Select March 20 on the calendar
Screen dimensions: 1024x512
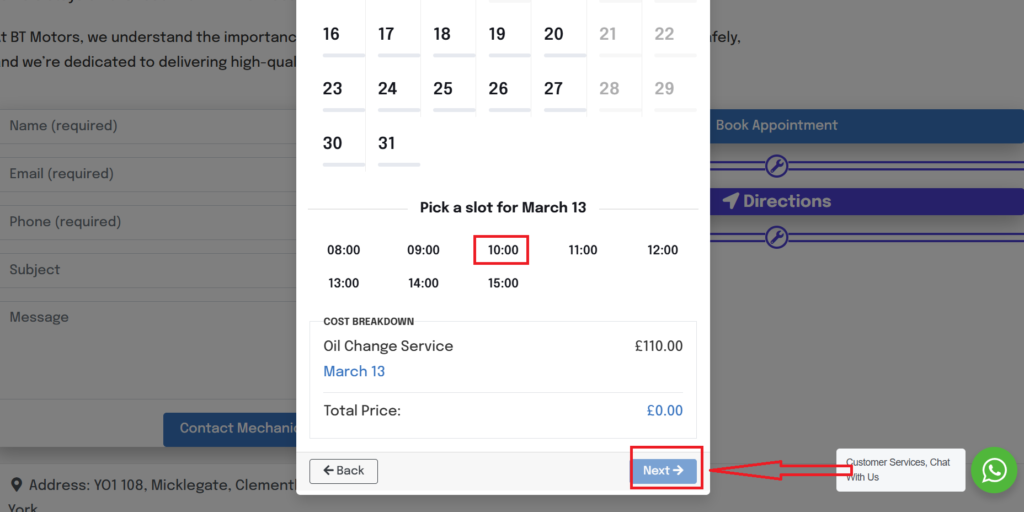(x=554, y=35)
